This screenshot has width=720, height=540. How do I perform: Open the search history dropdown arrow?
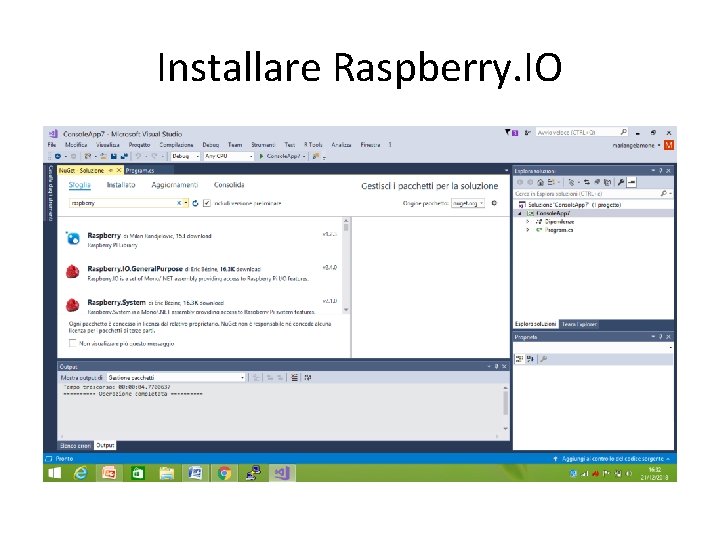[x=186, y=203]
